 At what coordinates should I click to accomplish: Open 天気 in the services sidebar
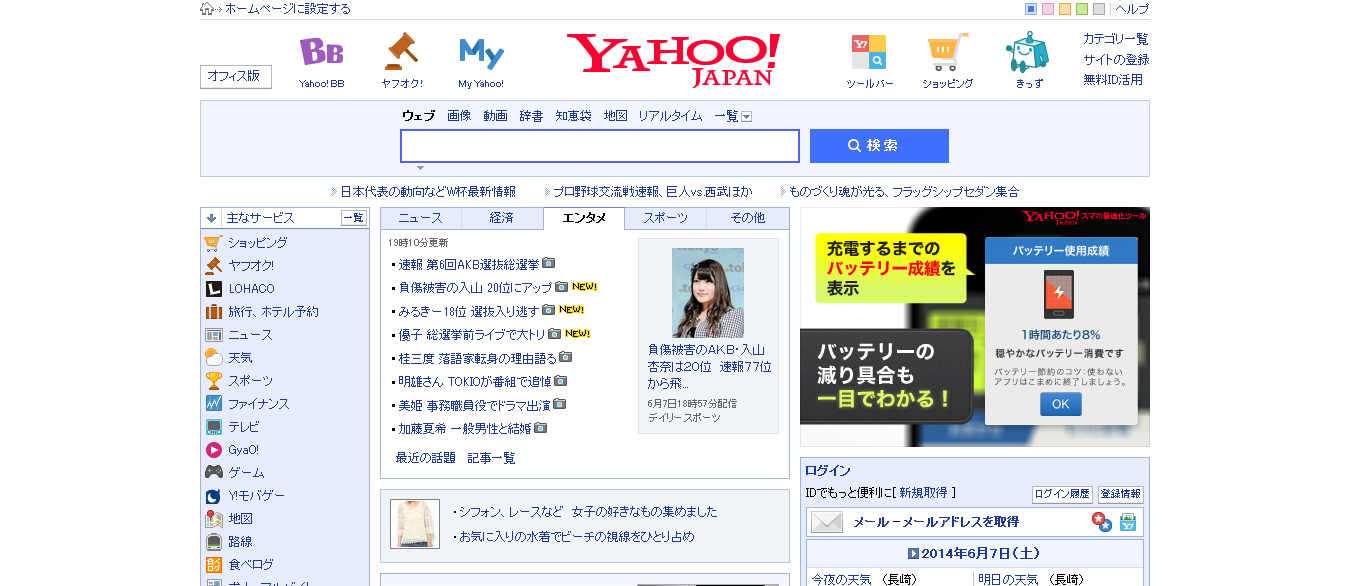pyautogui.click(x=240, y=358)
